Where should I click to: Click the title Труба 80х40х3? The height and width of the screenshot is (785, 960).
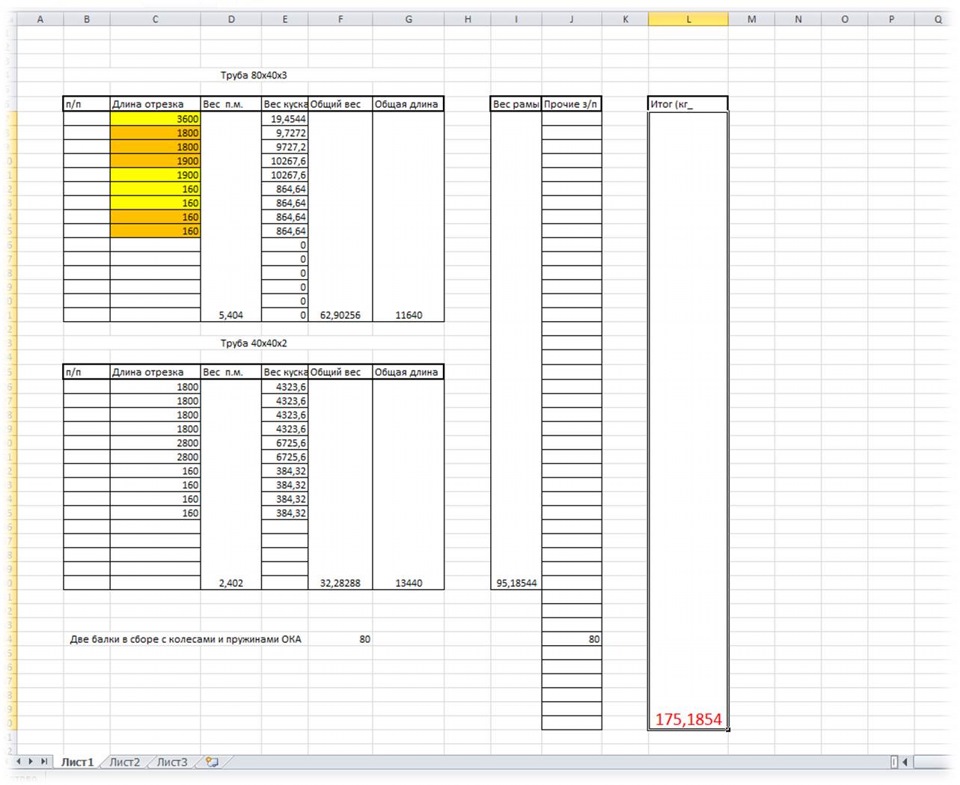click(x=253, y=75)
